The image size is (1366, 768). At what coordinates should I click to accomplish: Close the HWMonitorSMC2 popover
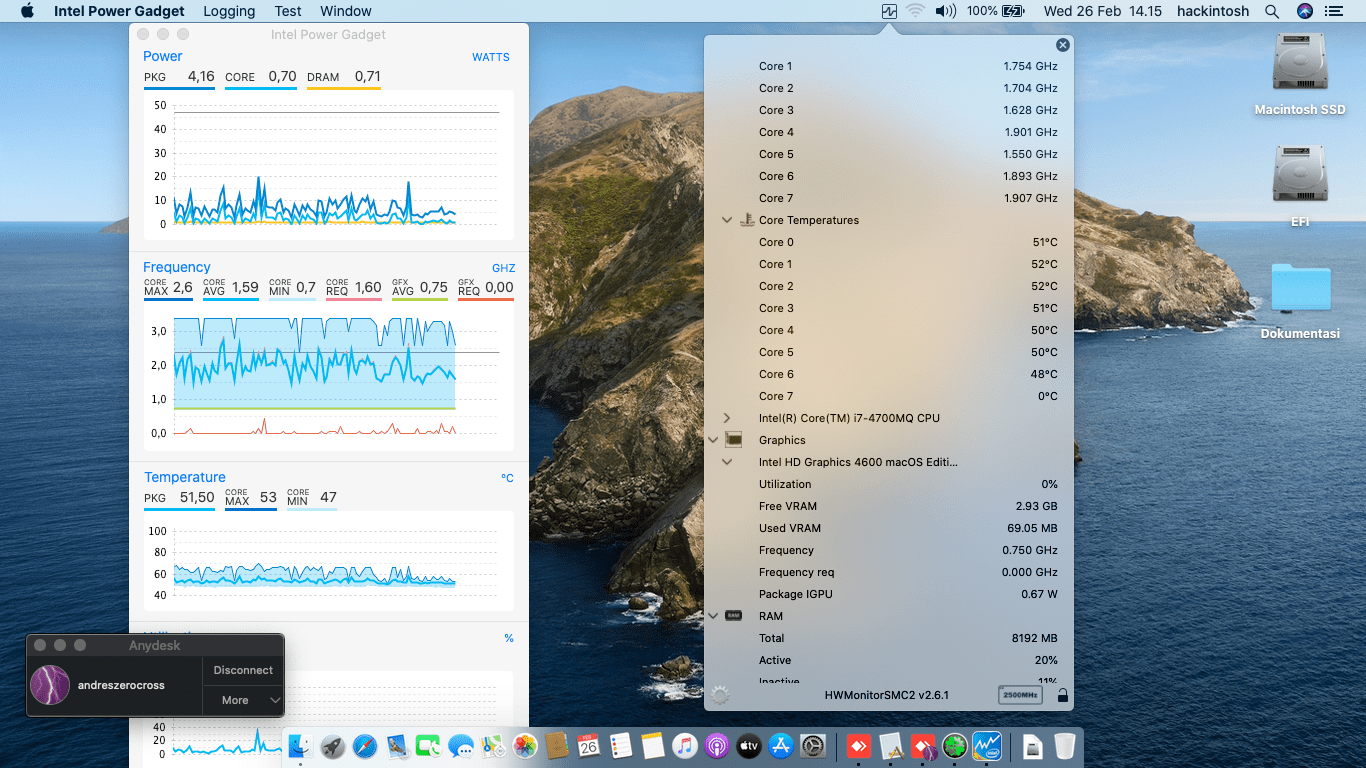tap(1063, 45)
